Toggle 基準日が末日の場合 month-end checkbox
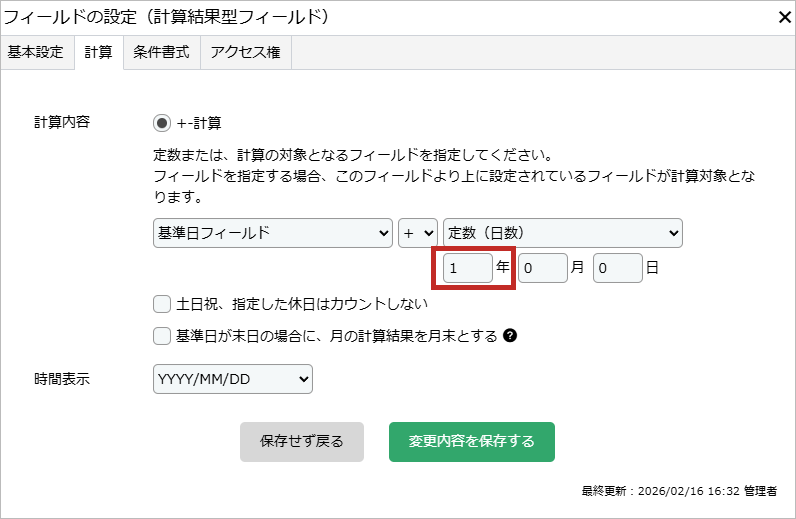 pyautogui.click(x=162, y=336)
